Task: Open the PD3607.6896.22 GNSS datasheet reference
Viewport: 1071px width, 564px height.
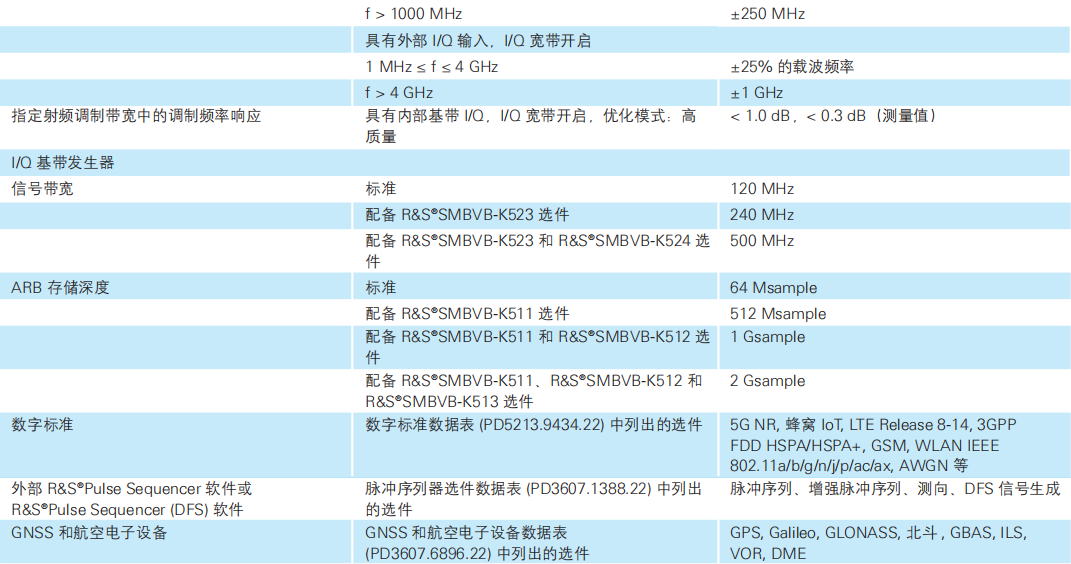Action: click(x=429, y=553)
